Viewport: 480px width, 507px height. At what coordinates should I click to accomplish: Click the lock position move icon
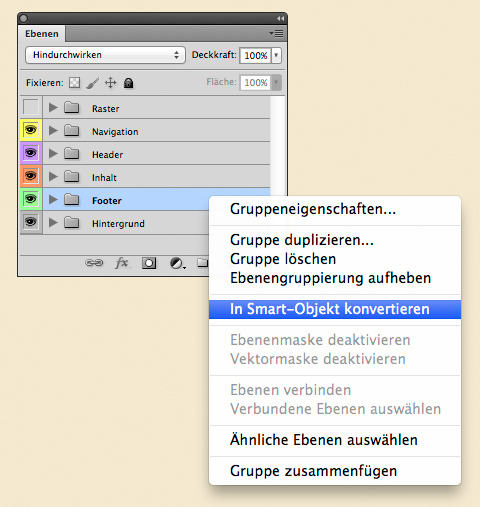pyautogui.click(x=111, y=82)
